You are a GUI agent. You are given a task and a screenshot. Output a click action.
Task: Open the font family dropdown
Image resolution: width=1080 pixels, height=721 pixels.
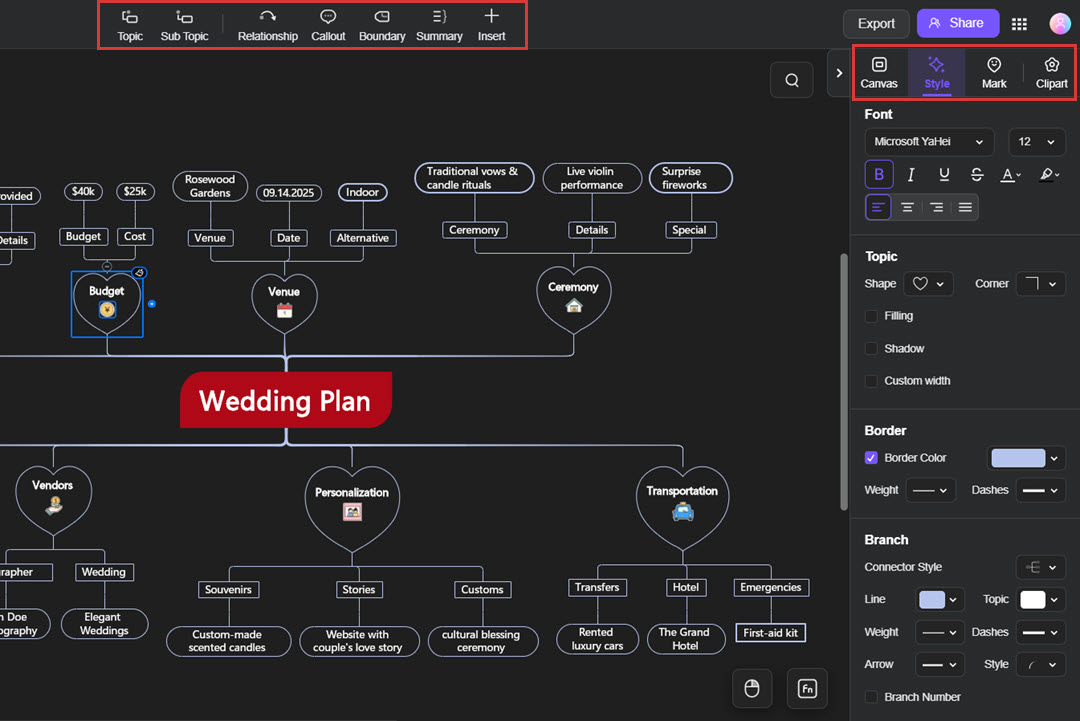coord(928,141)
